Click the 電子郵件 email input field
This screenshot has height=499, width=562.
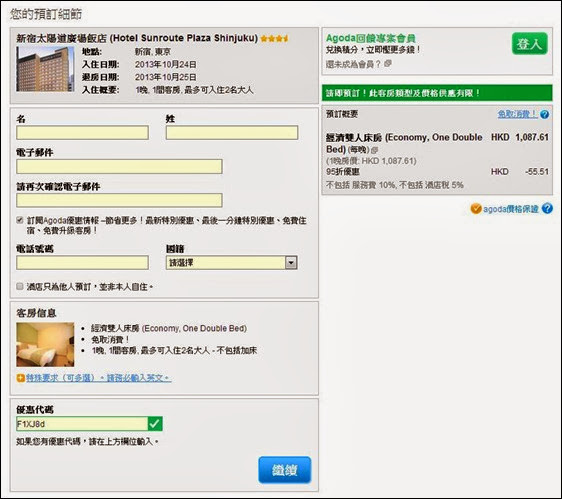click(x=119, y=167)
